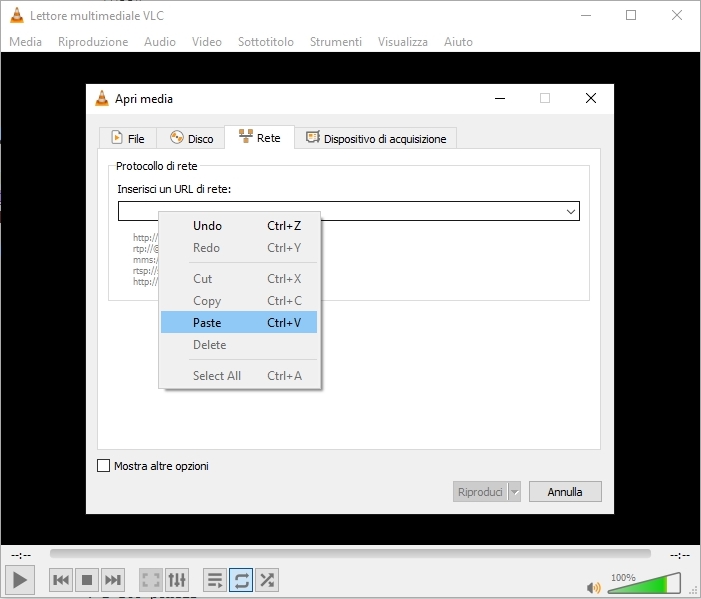Image resolution: width=701 pixels, height=599 pixels.
Task: Maximize the main VLC window
Action: coord(631,15)
